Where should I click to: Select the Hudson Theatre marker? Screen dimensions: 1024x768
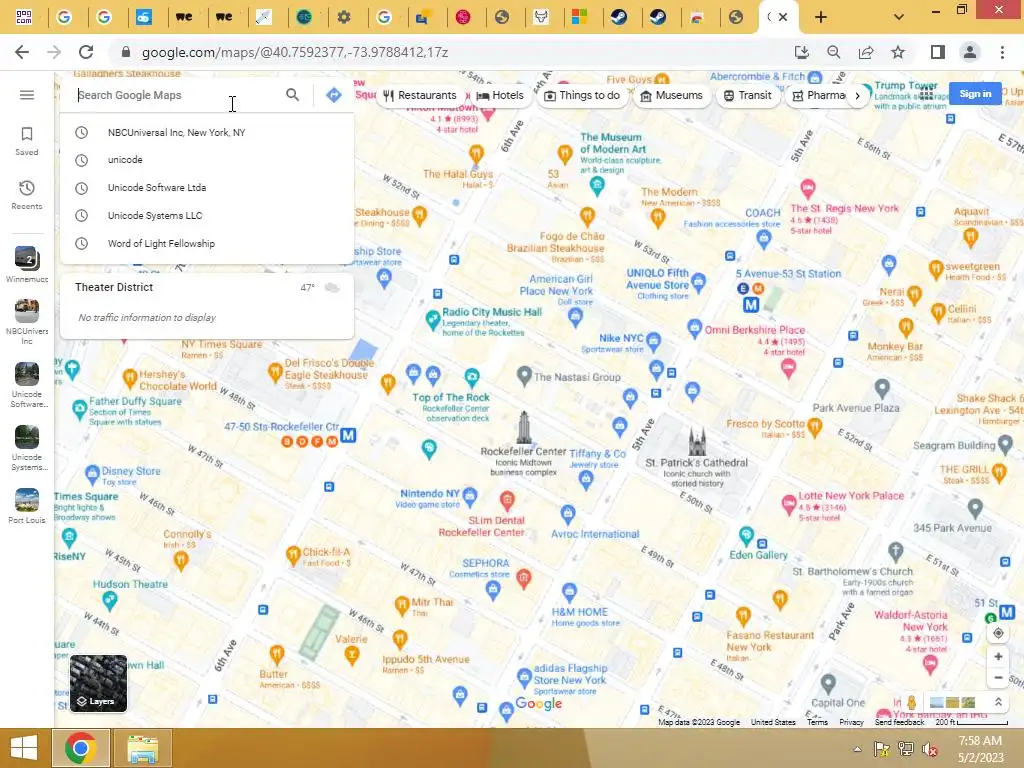tap(110, 600)
